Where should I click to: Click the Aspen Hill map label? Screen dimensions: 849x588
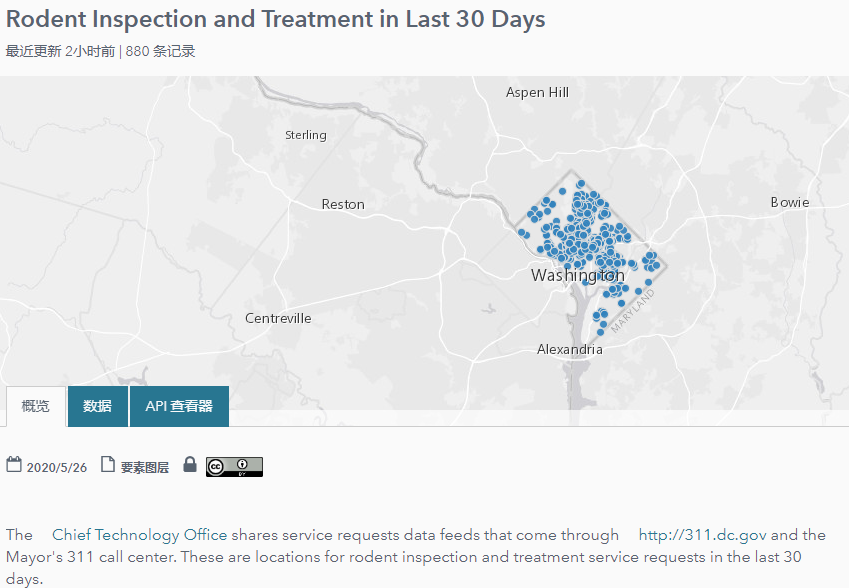pos(537,92)
